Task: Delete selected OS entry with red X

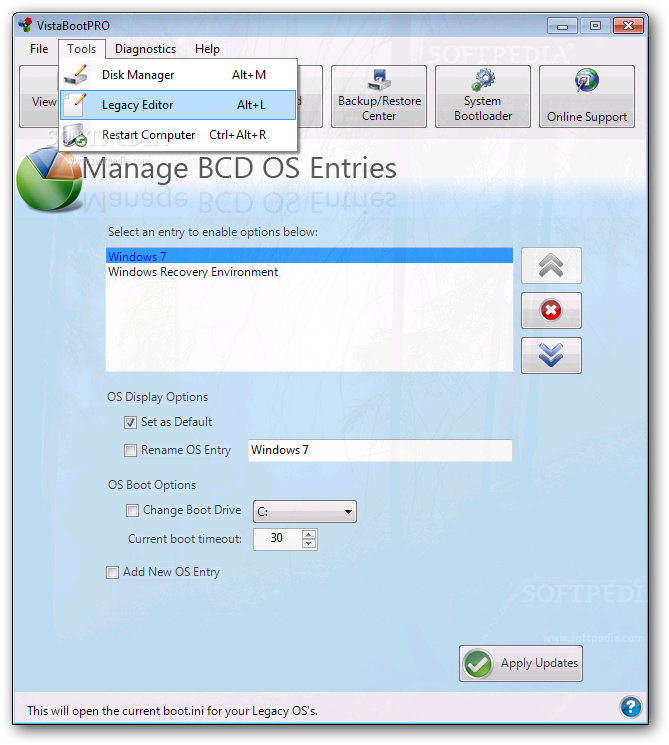Action: pos(551,310)
